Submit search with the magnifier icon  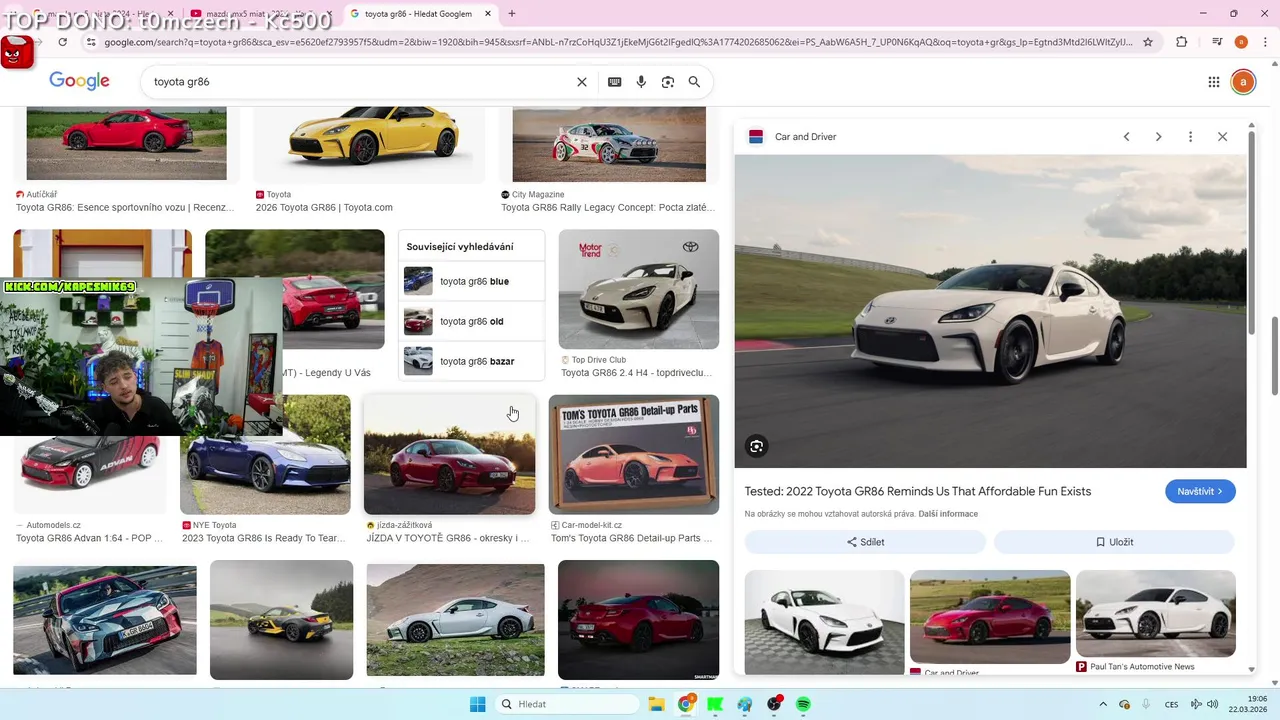point(694,82)
